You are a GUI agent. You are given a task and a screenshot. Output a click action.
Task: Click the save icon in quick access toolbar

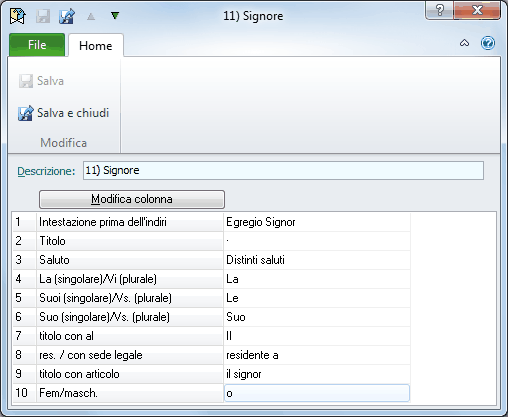43,16
